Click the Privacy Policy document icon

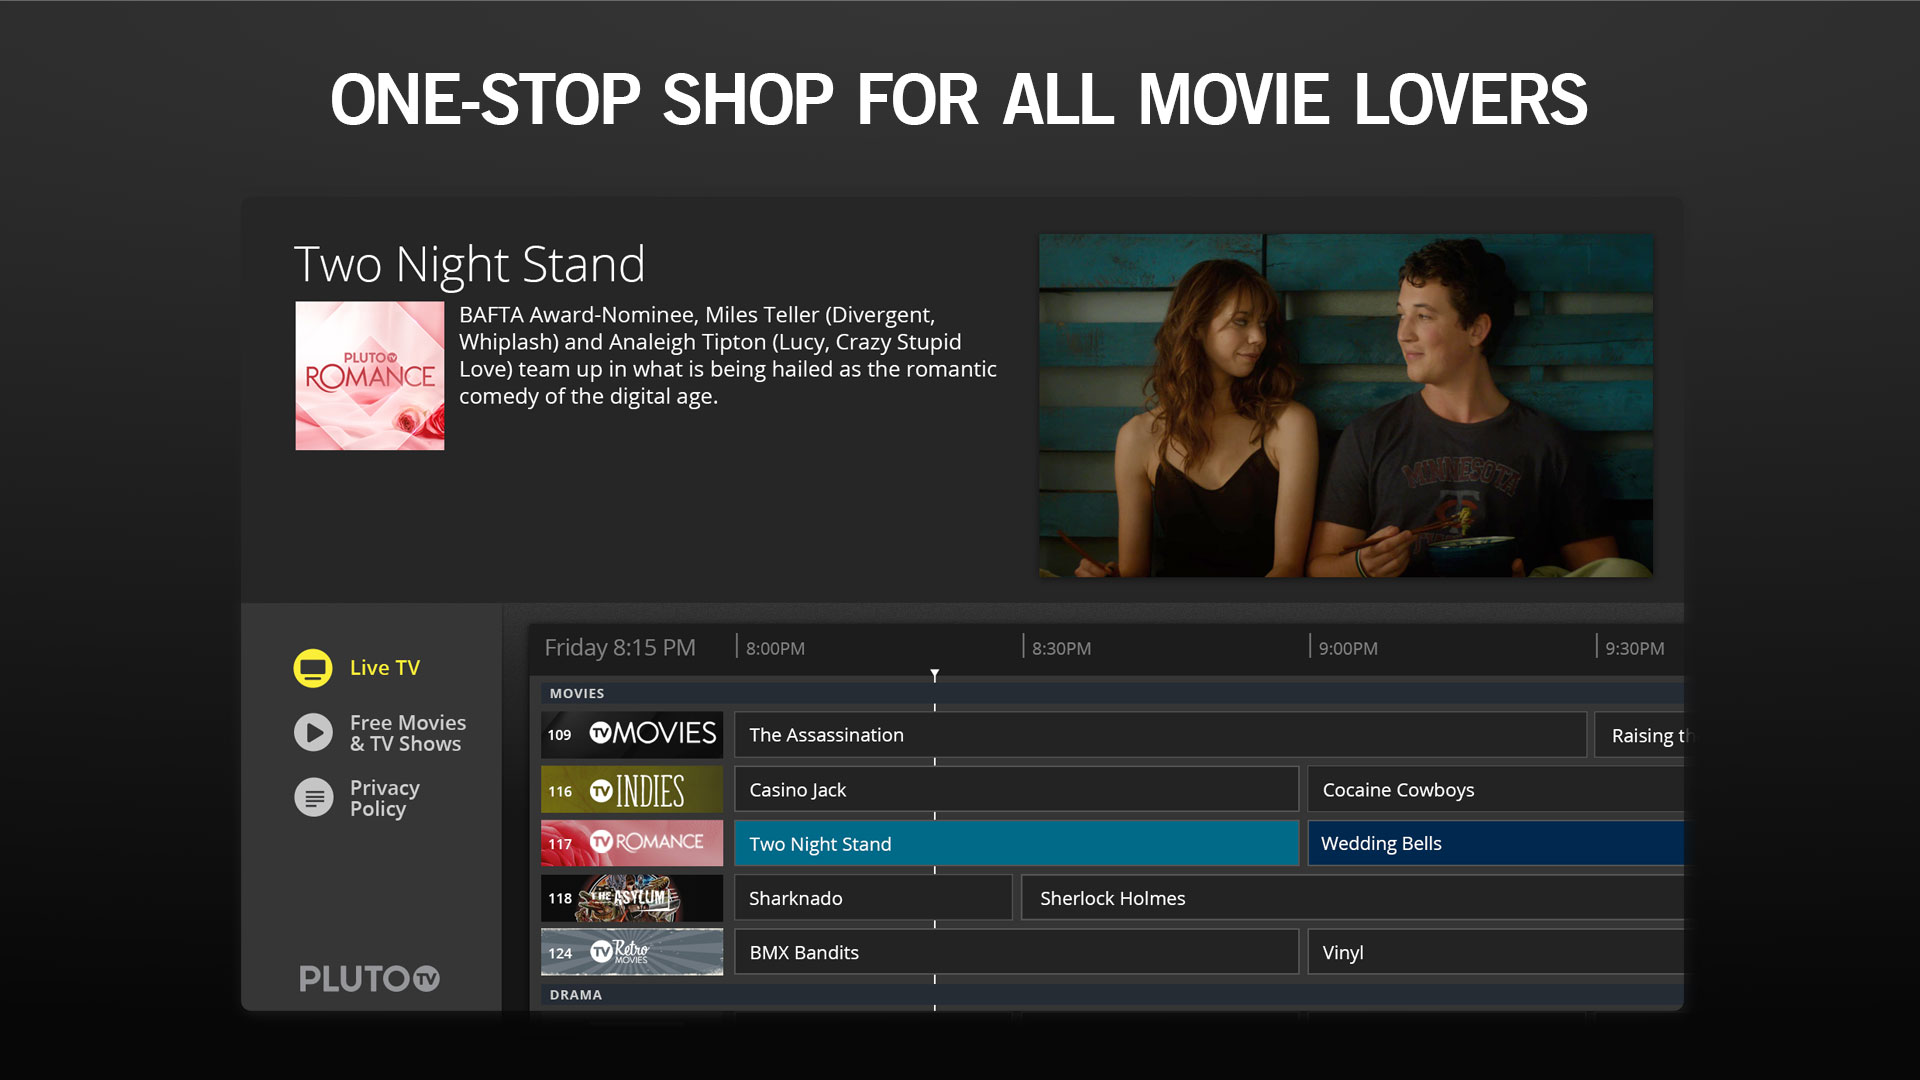click(312, 798)
